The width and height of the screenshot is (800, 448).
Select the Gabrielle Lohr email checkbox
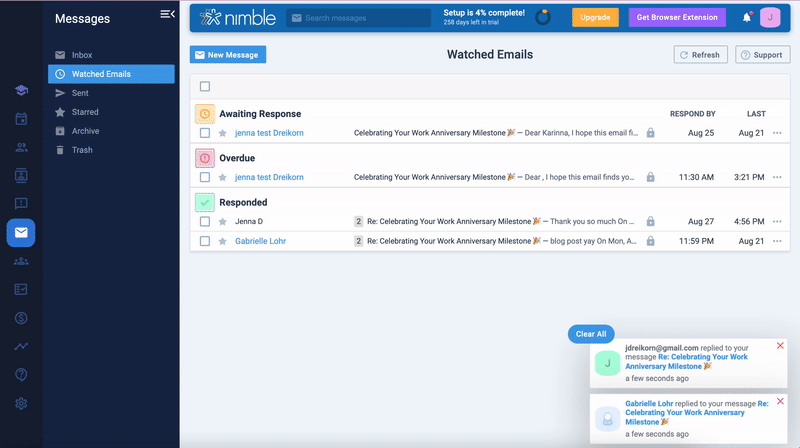coord(205,241)
